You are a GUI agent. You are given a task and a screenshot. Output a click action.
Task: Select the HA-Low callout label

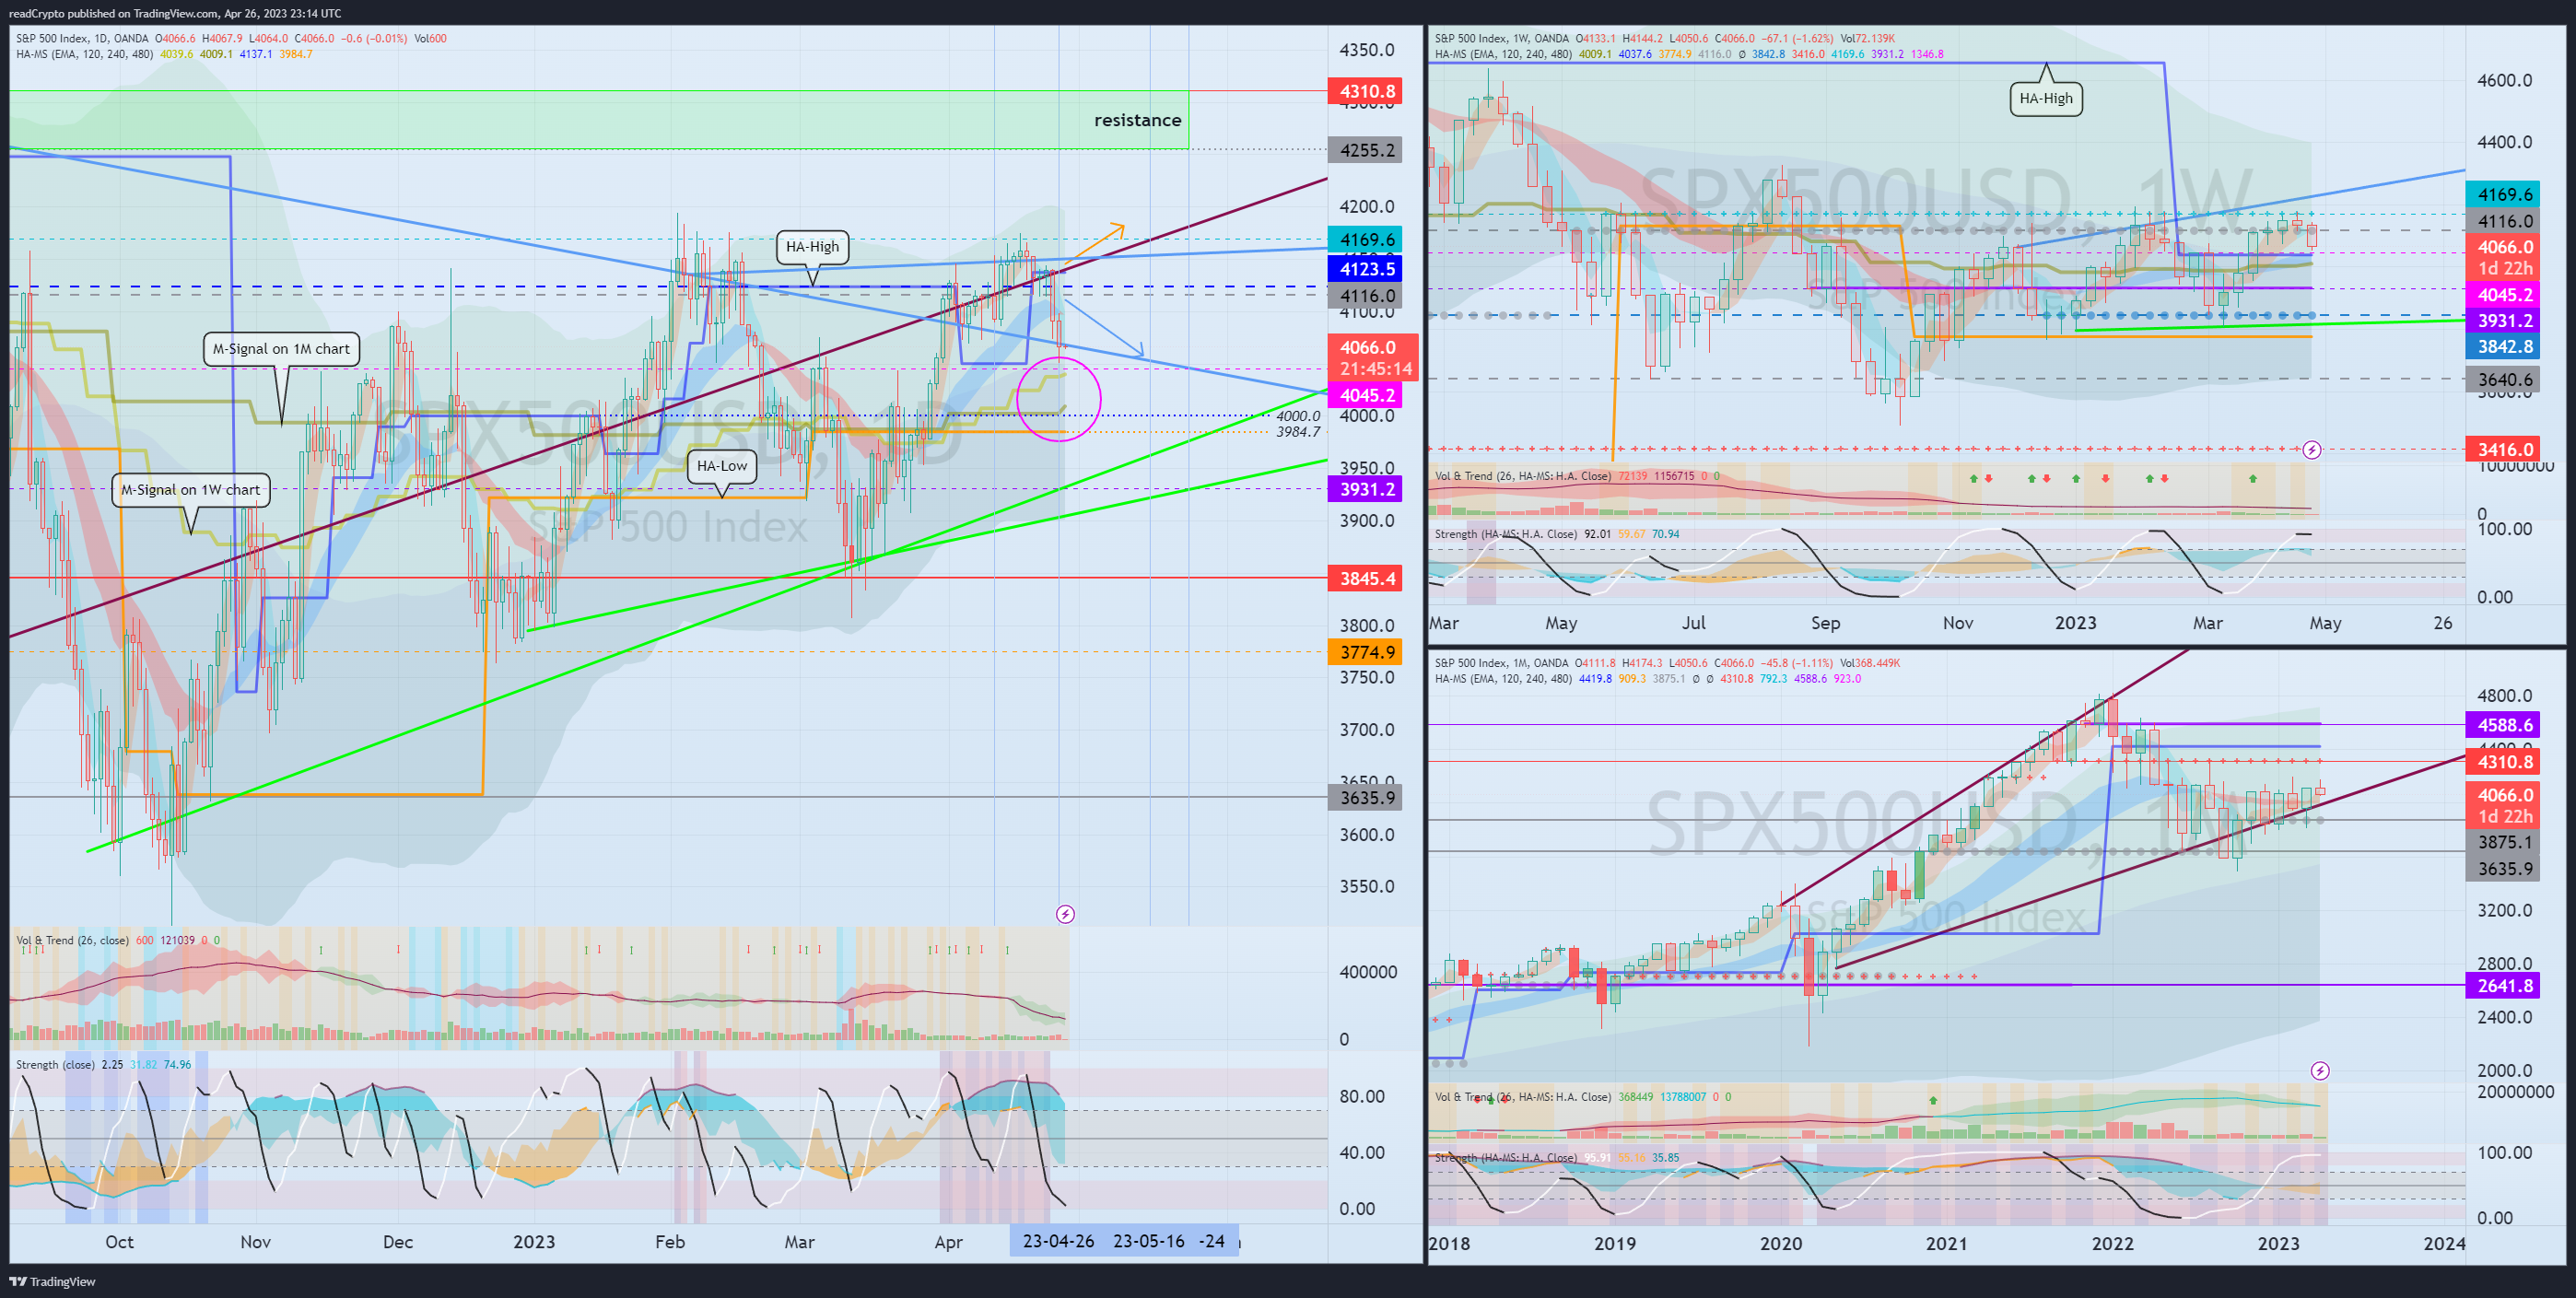[722, 466]
